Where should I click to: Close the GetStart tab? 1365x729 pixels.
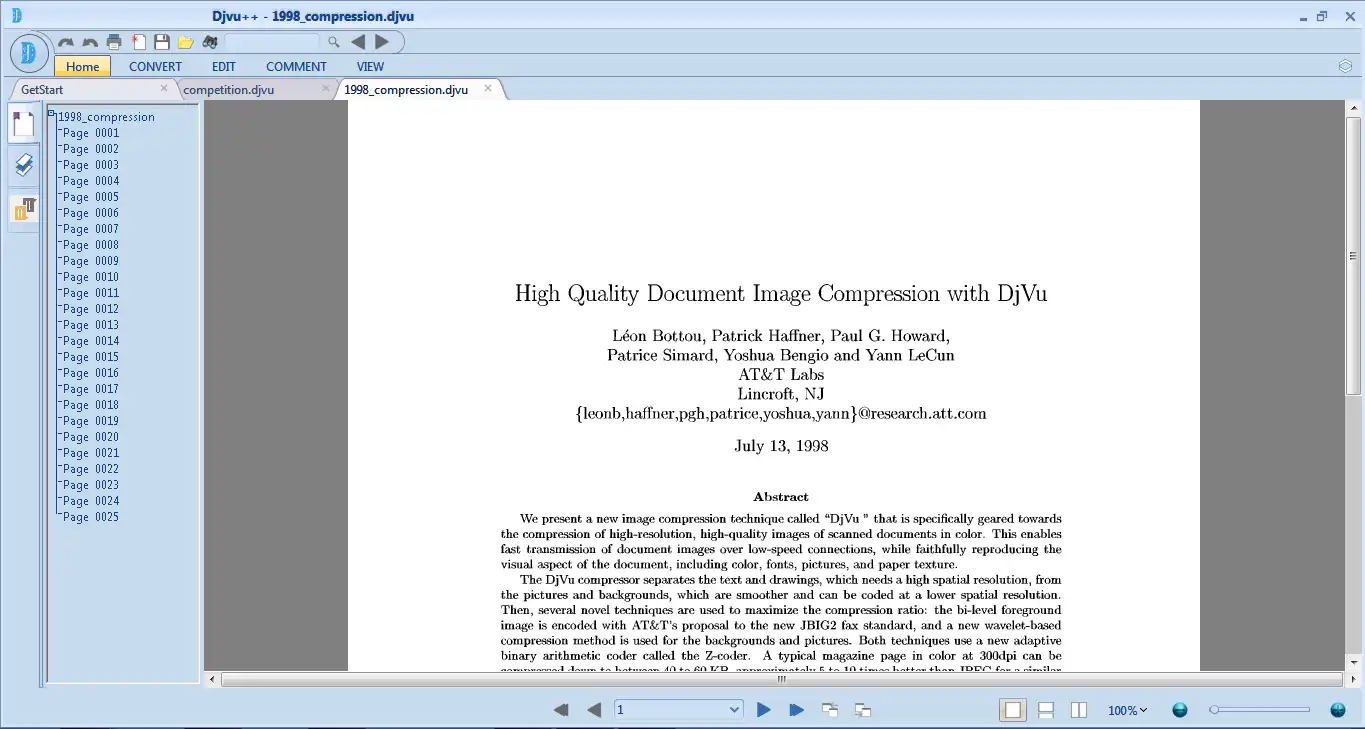pyautogui.click(x=165, y=88)
